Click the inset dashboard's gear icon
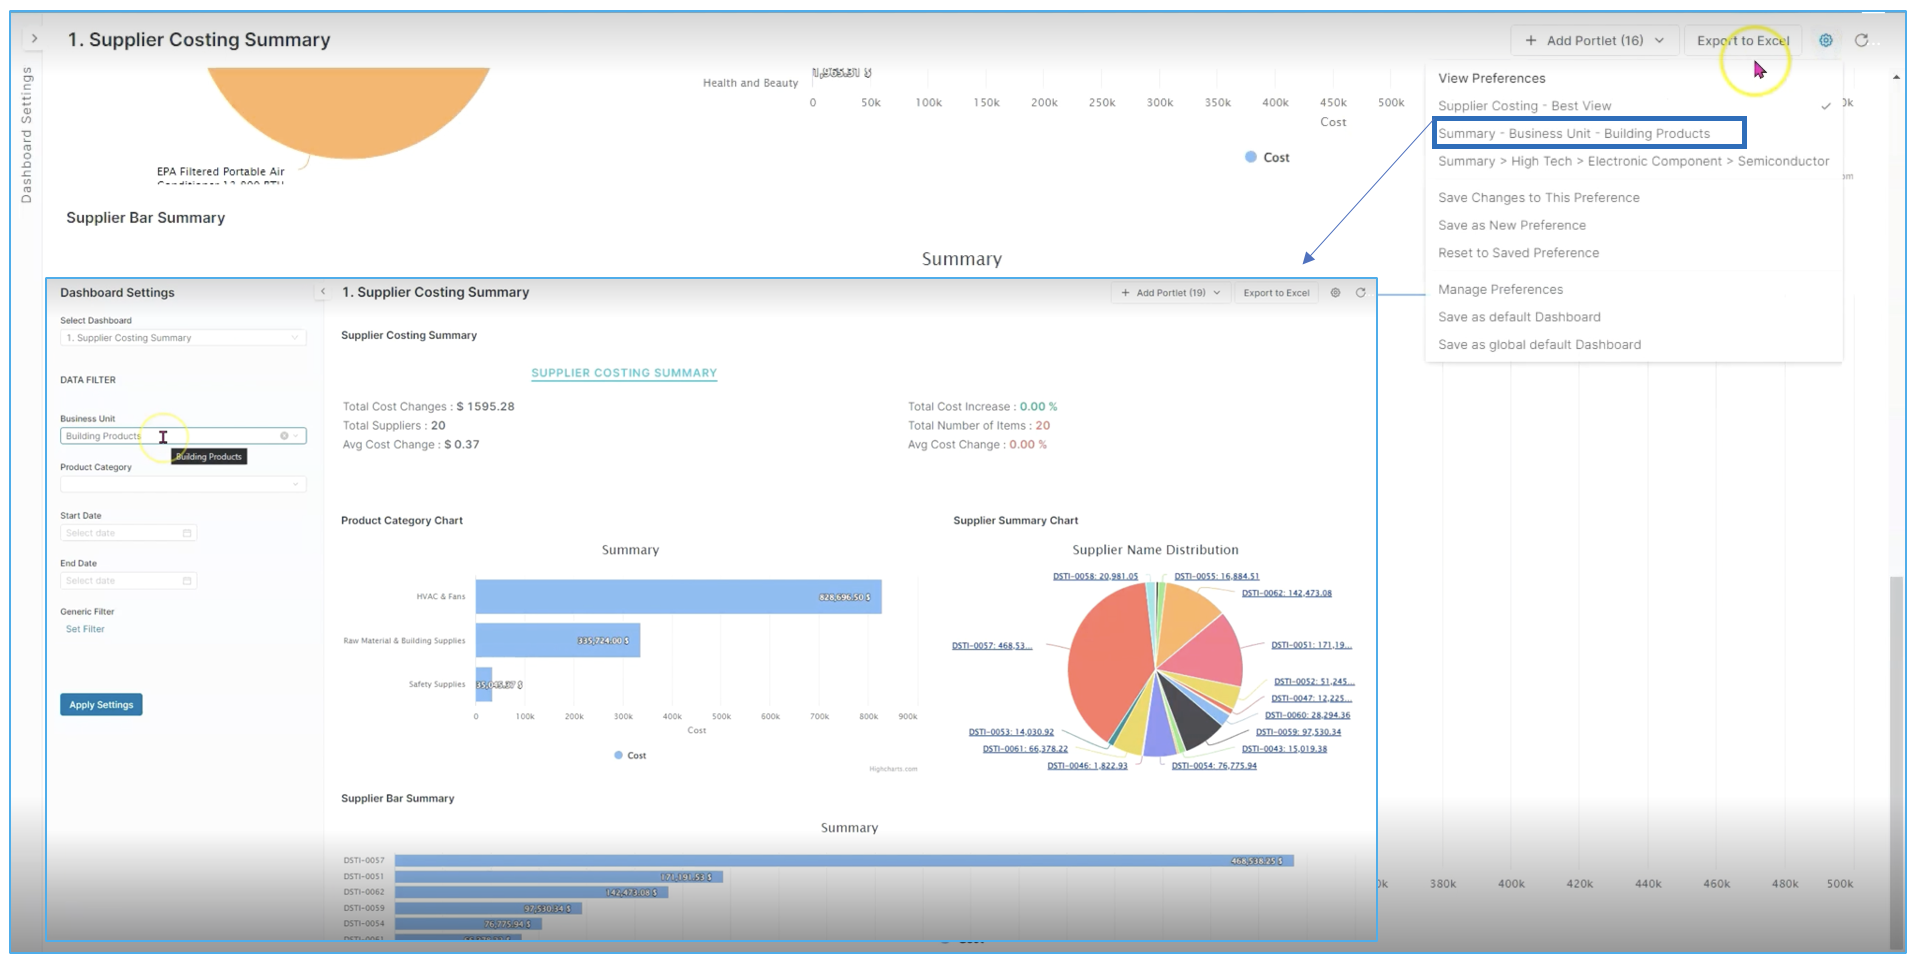This screenshot has height=964, width=1914. (1335, 293)
